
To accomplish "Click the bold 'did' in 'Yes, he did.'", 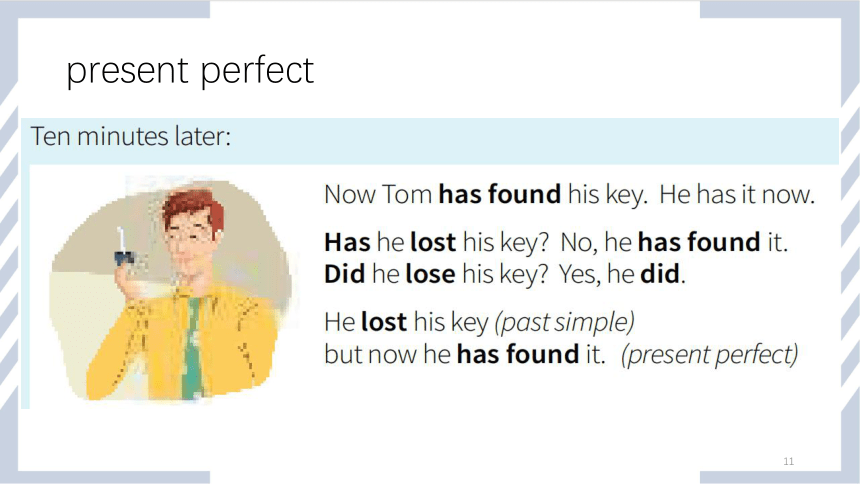I will click(x=660, y=274).
